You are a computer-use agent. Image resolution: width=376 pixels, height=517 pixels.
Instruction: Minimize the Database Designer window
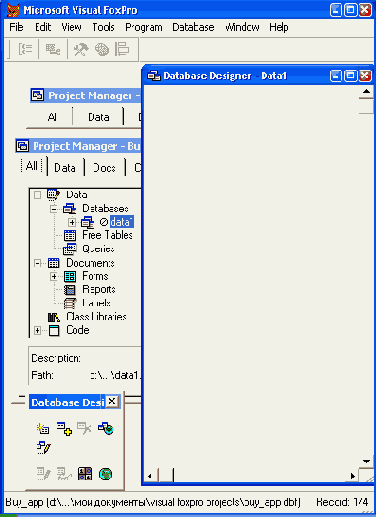pos(336,76)
